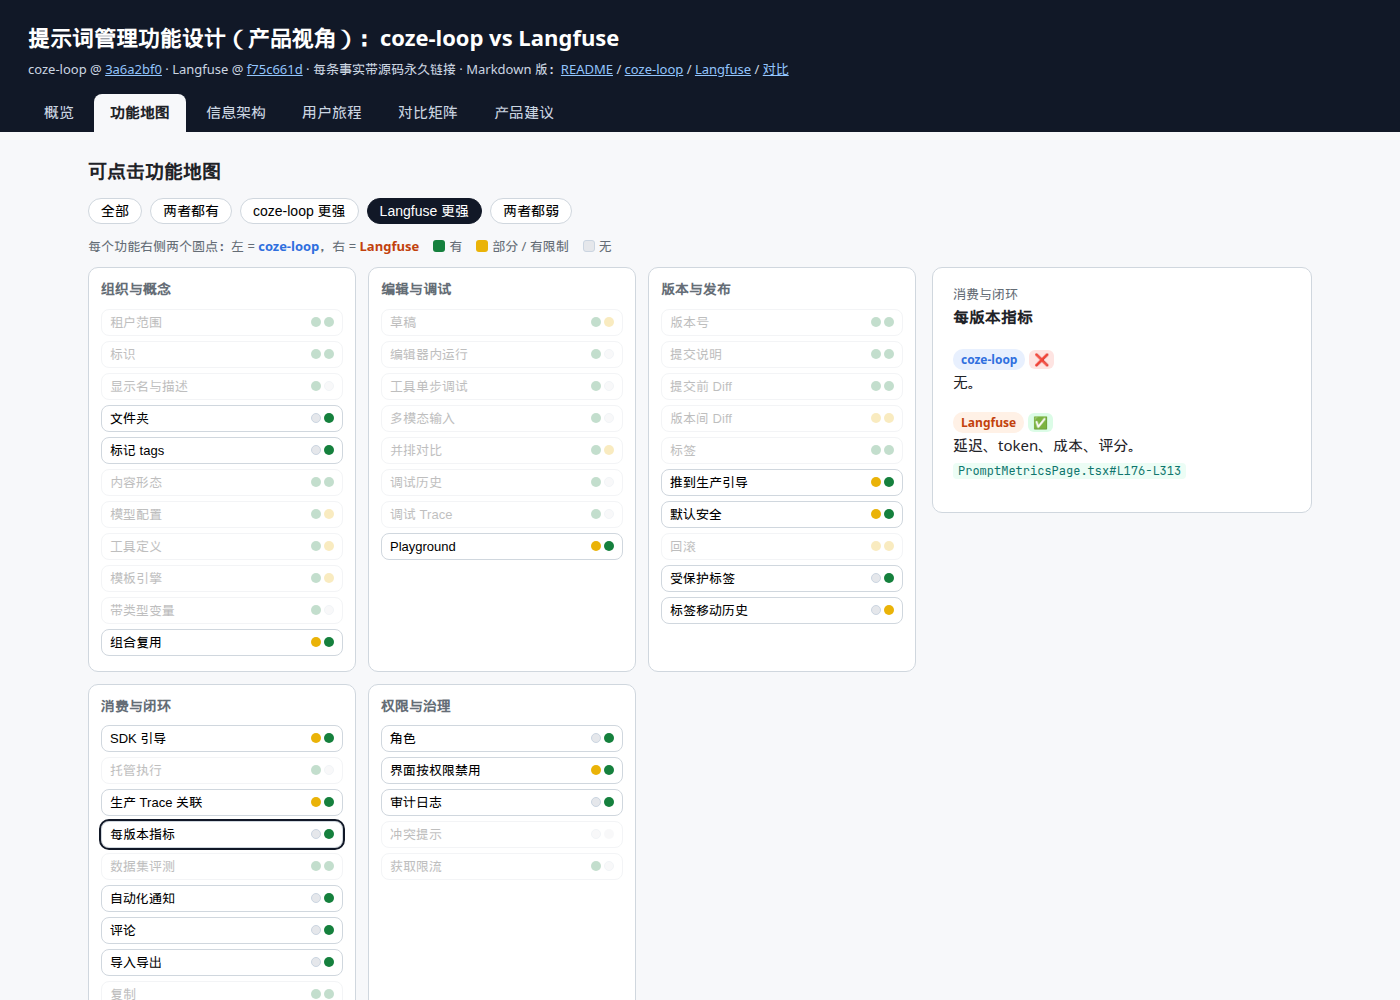
Task: Select the 审计日志 feature item
Action: click(502, 802)
